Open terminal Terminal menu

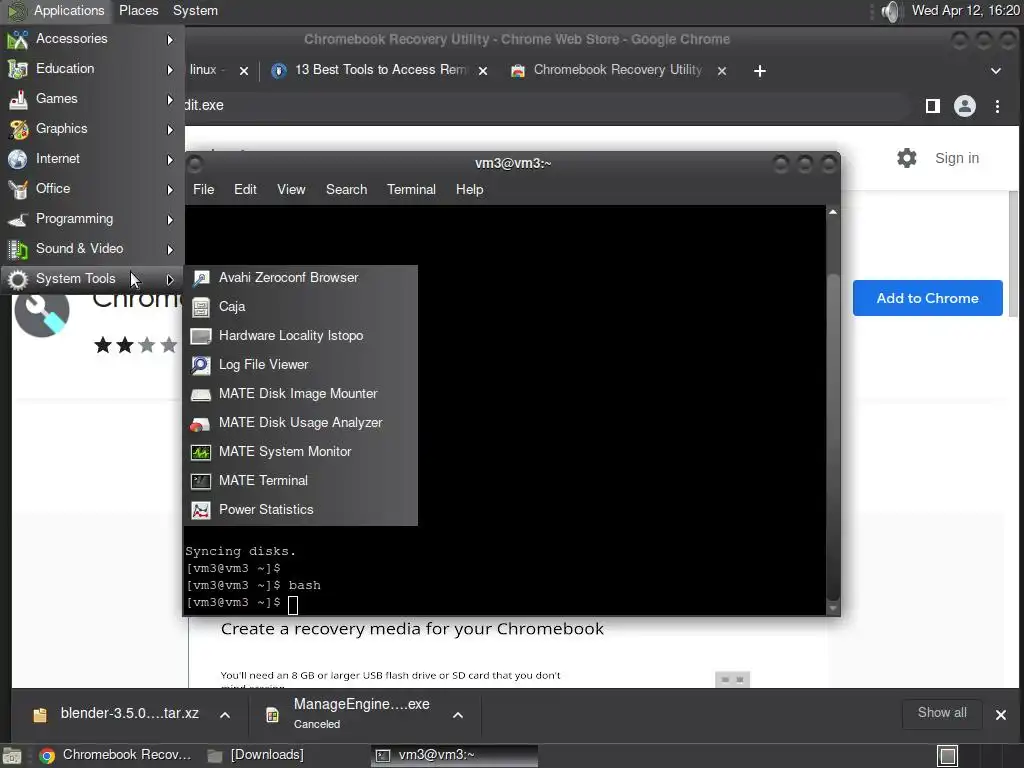coord(411,189)
